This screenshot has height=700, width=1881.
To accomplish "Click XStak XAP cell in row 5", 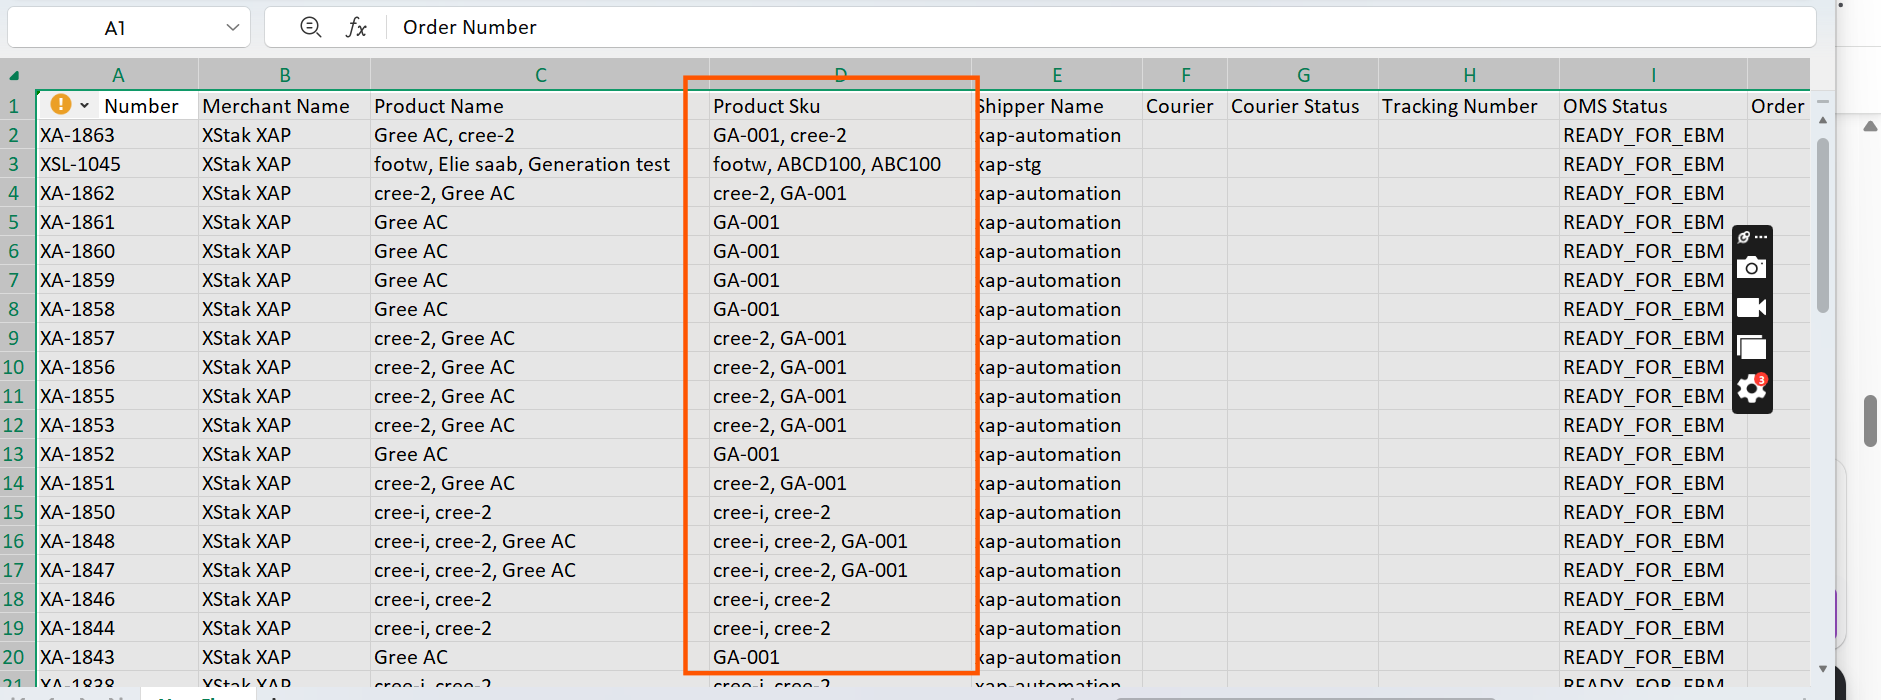I will [x=285, y=222].
